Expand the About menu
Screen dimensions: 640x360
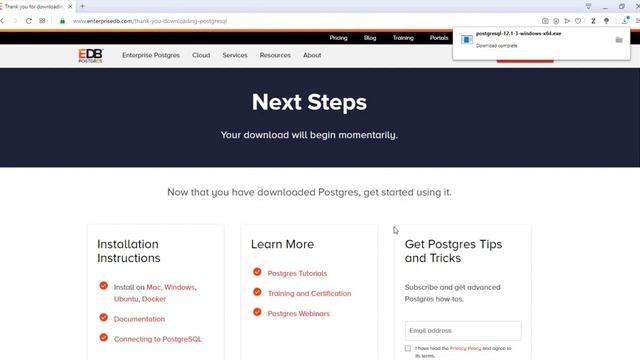(312, 55)
